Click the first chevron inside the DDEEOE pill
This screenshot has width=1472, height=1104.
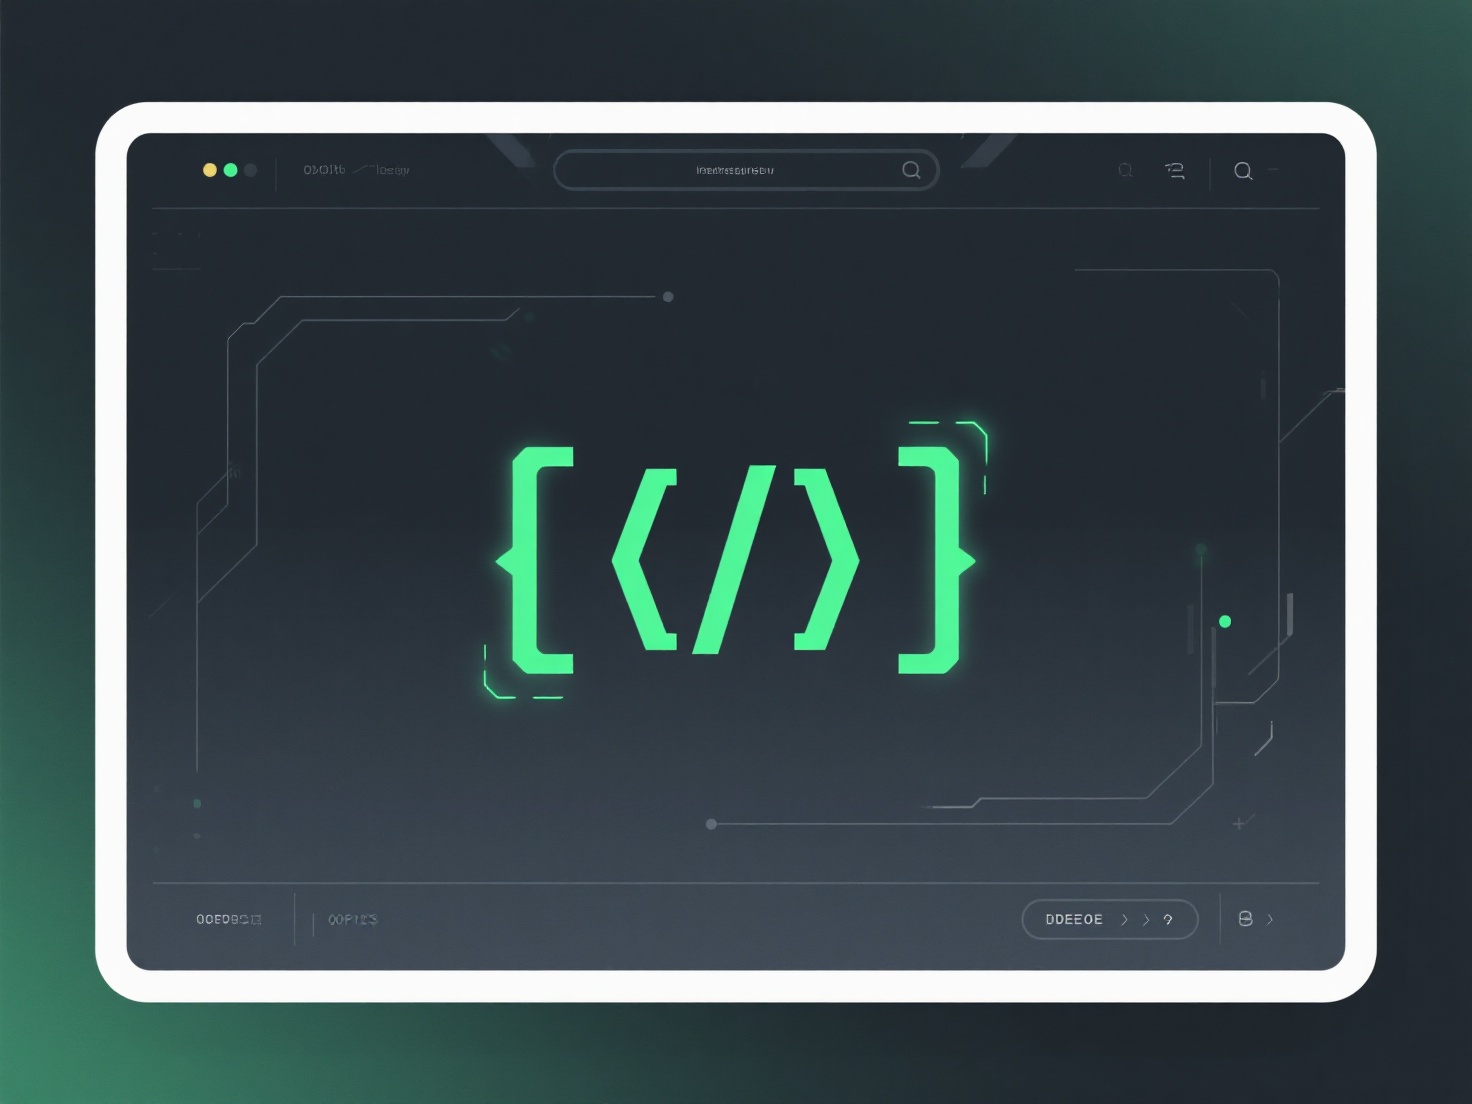(1125, 920)
